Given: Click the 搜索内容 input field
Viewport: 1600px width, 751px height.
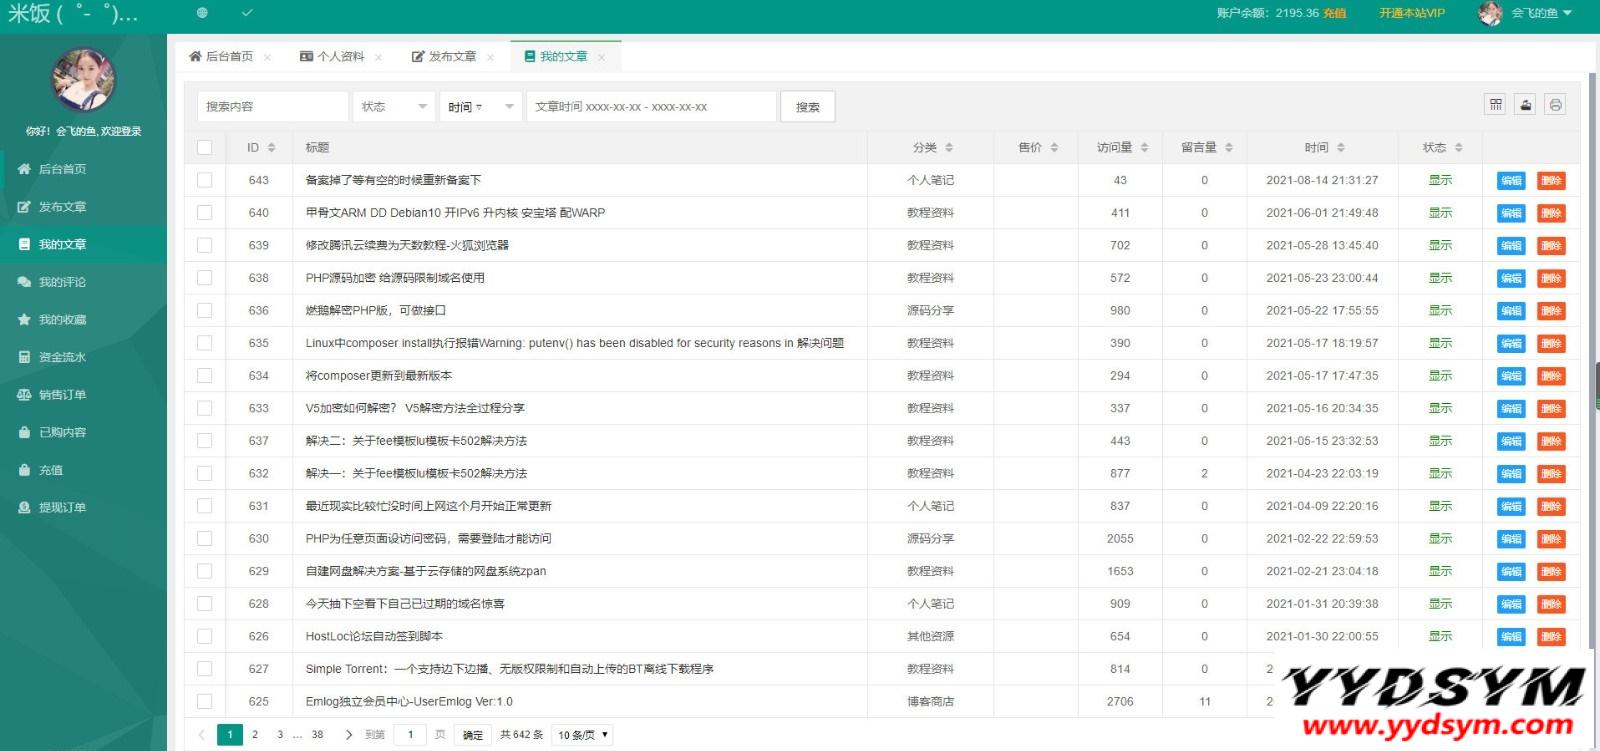Looking at the screenshot, I should coord(272,107).
